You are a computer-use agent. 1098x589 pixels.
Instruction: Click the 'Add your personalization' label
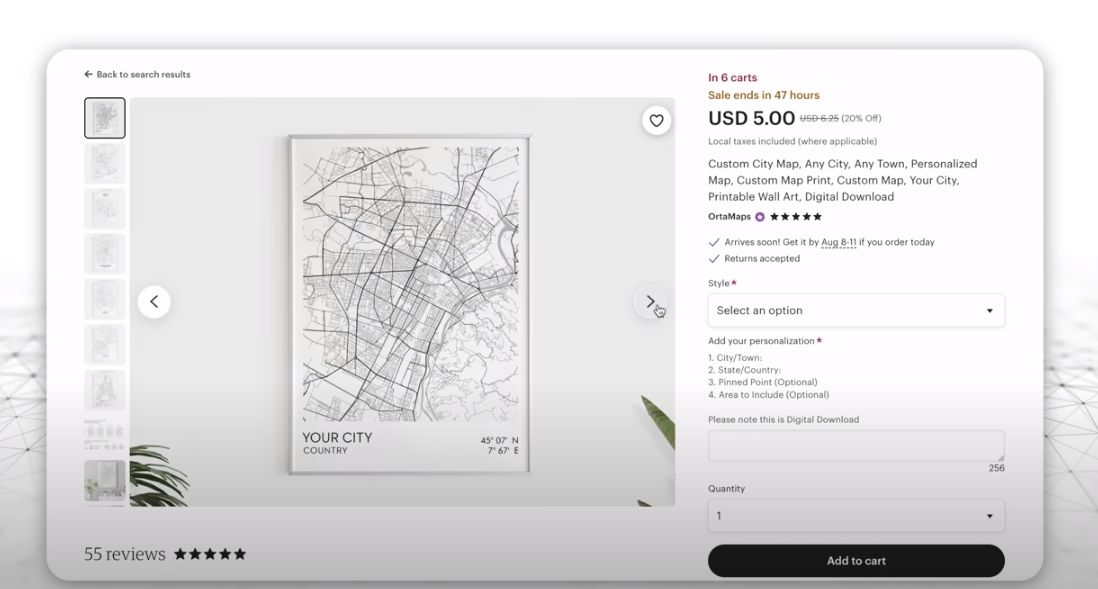[x=761, y=341]
